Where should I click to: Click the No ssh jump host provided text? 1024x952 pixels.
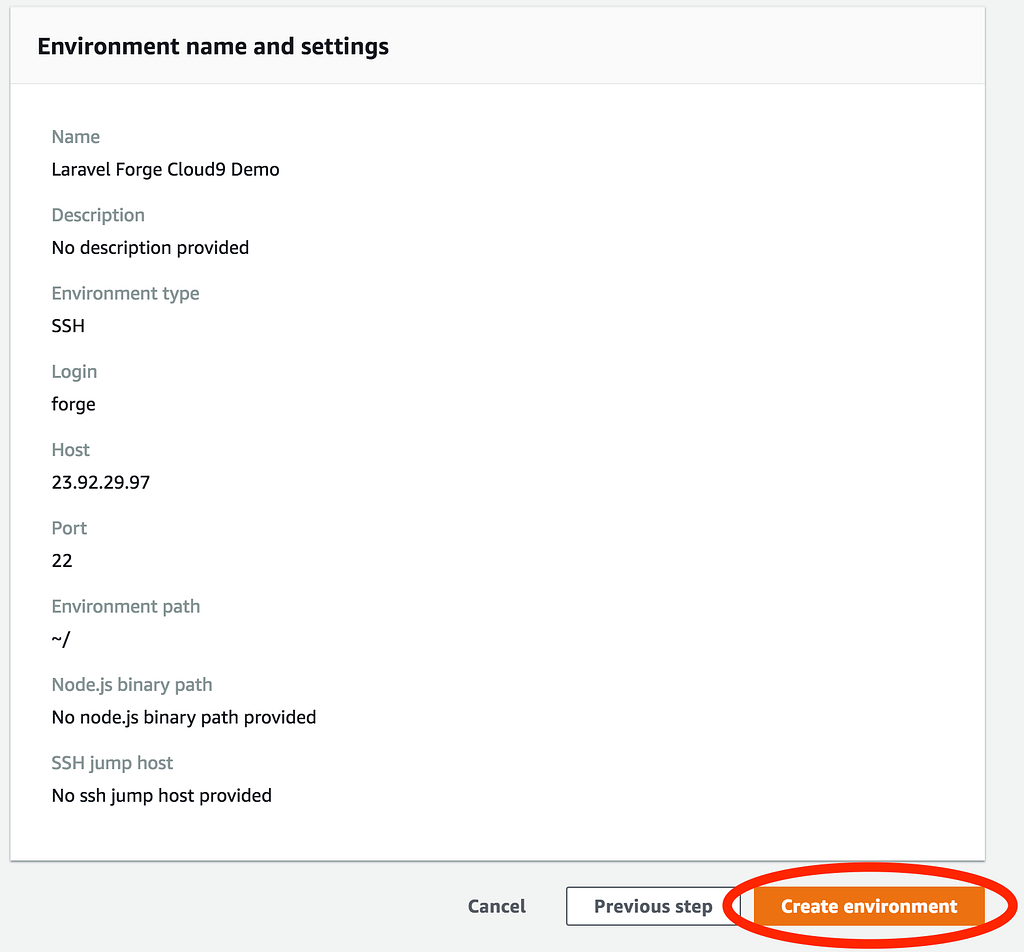pyautogui.click(x=161, y=795)
